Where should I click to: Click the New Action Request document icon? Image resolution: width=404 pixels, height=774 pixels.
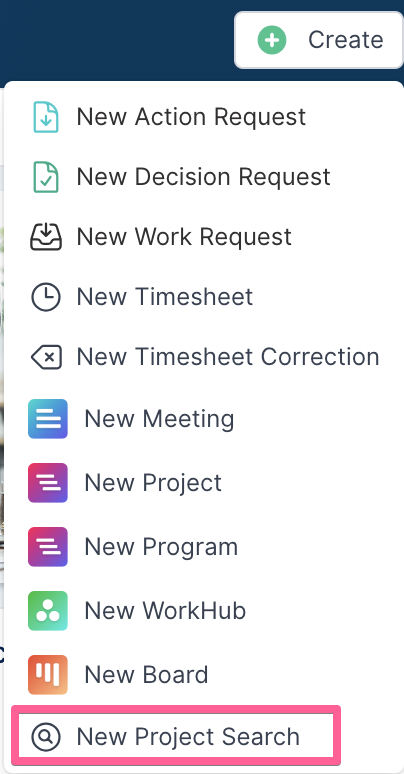click(46, 117)
